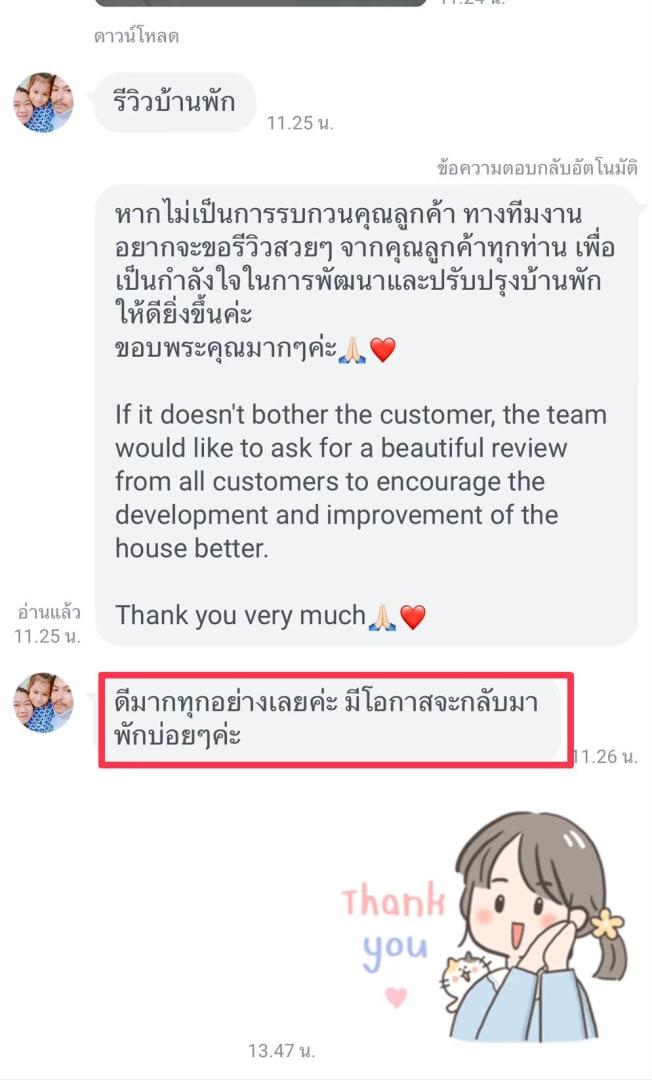Select the ดีมากทุกอย่างเลยค่ะ highlighted message
The image size is (652, 1080).
[336, 720]
